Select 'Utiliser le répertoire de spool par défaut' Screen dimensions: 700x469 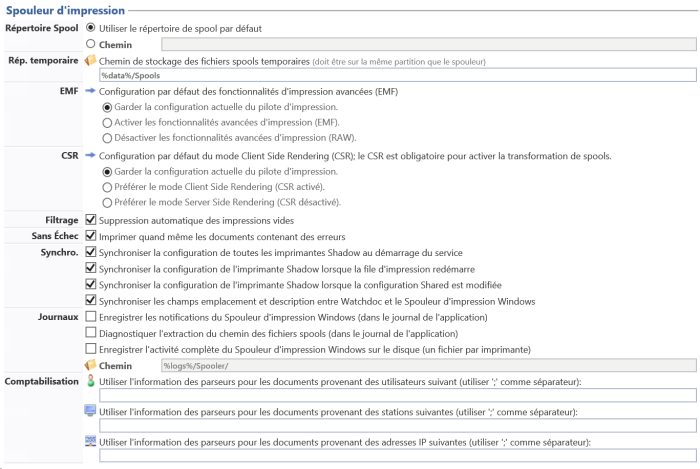92,28
